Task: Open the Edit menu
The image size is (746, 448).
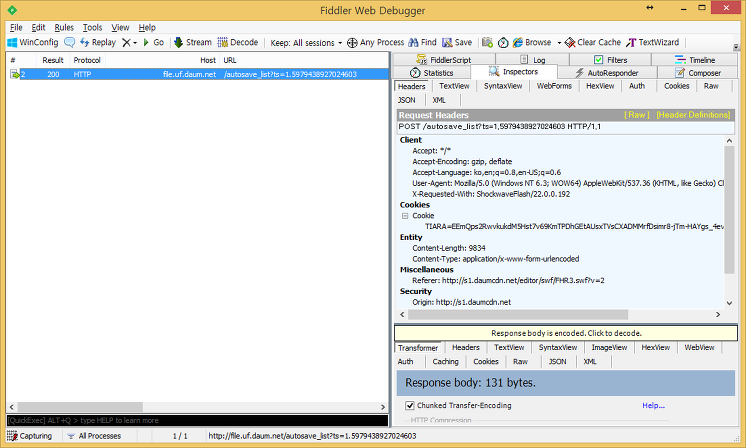Action: [39, 27]
